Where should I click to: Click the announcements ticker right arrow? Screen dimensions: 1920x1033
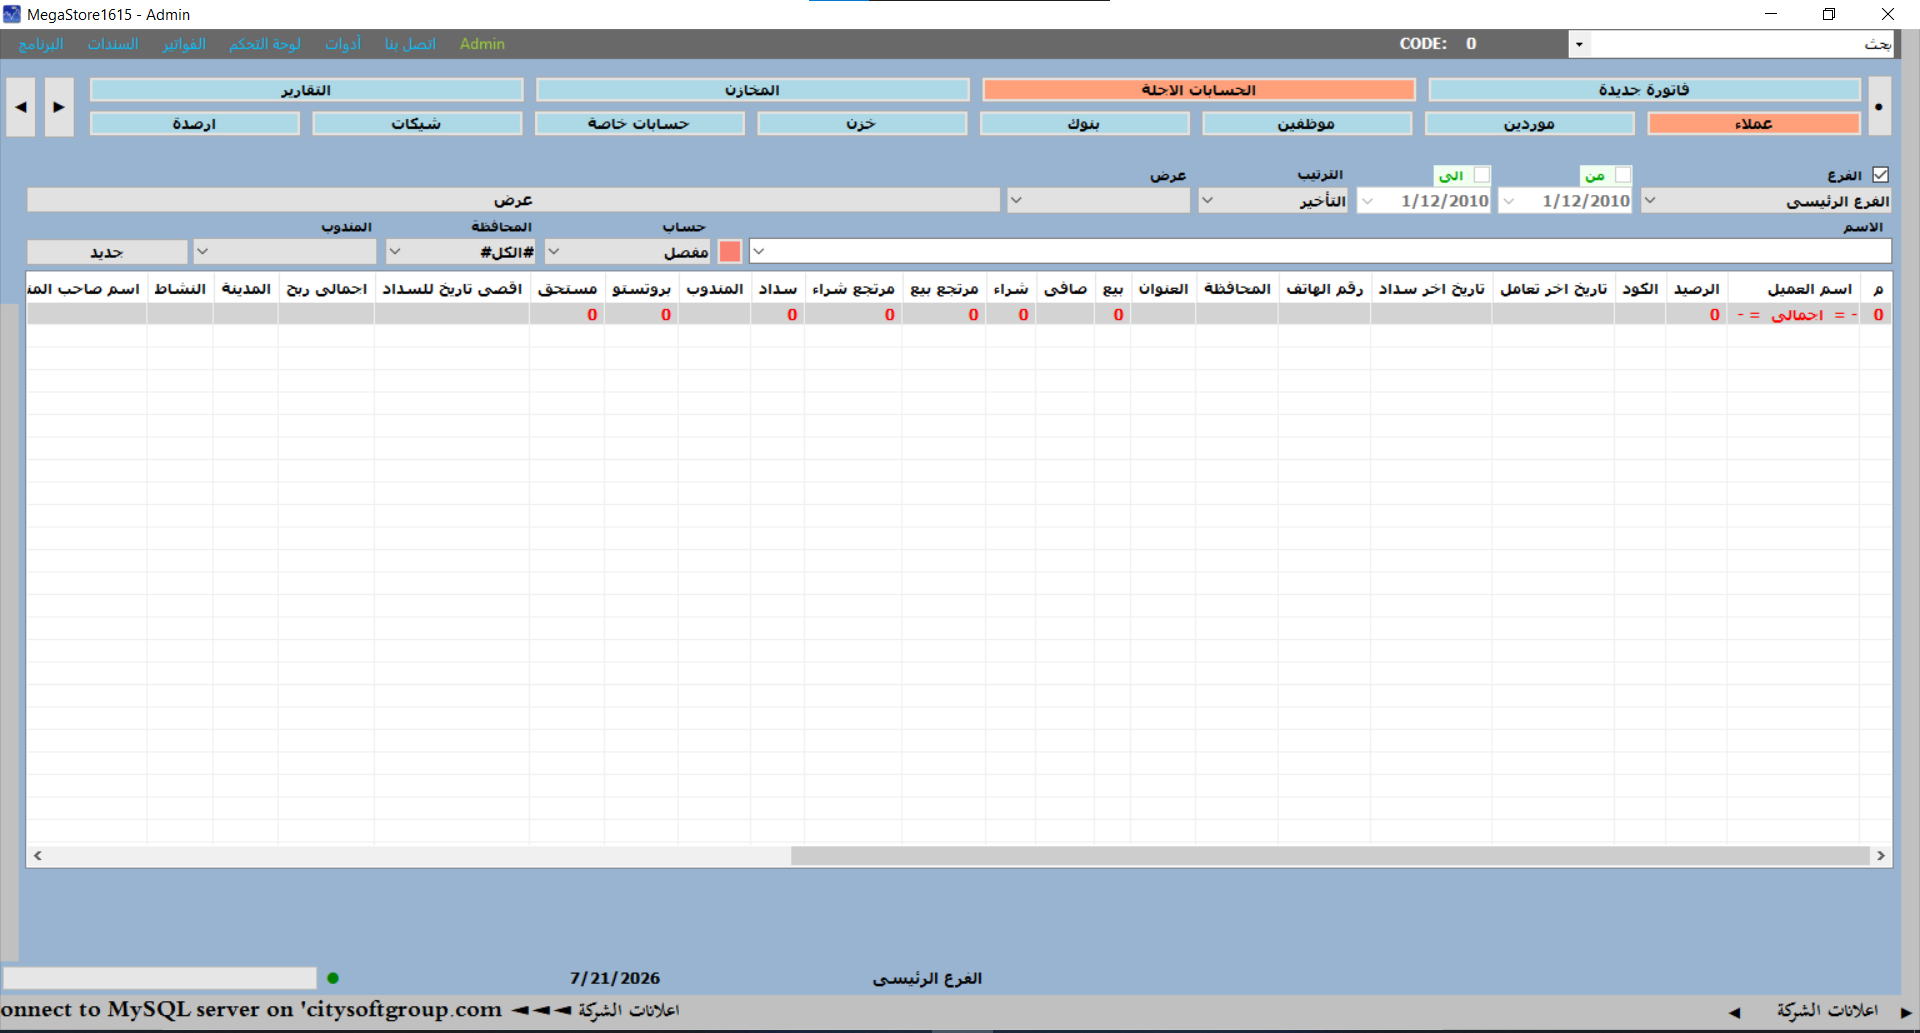click(1906, 1012)
